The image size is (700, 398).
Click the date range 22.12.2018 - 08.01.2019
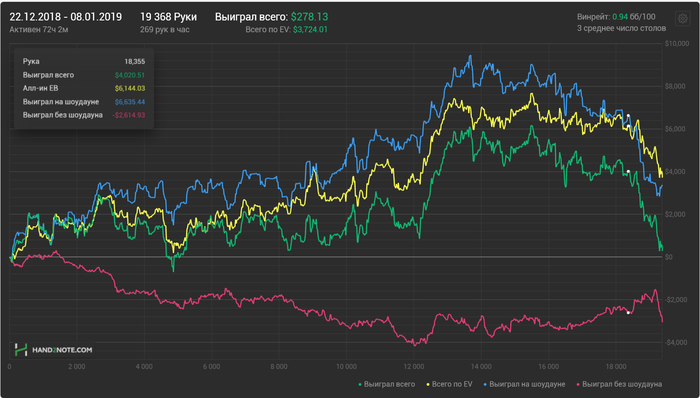66,17
